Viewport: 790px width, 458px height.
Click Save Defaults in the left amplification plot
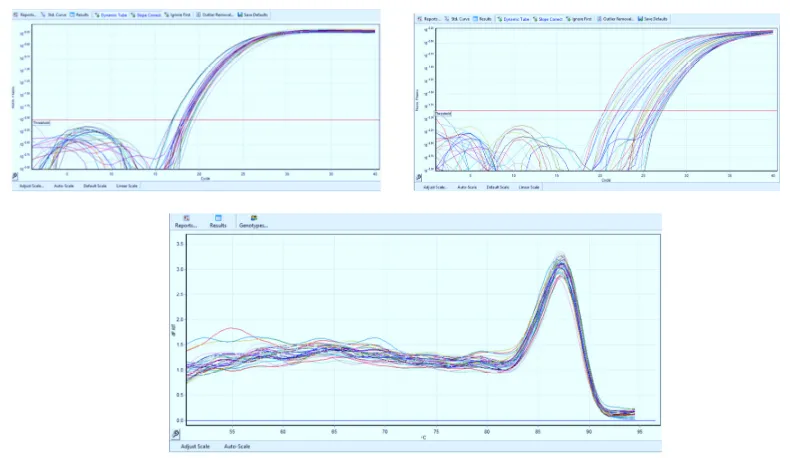click(x=253, y=15)
